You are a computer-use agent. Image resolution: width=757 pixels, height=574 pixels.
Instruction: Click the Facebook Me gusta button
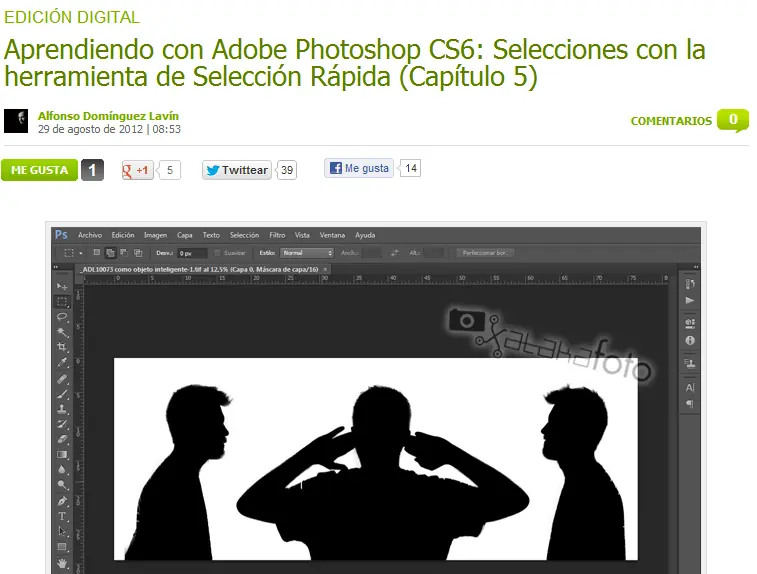[x=359, y=168]
